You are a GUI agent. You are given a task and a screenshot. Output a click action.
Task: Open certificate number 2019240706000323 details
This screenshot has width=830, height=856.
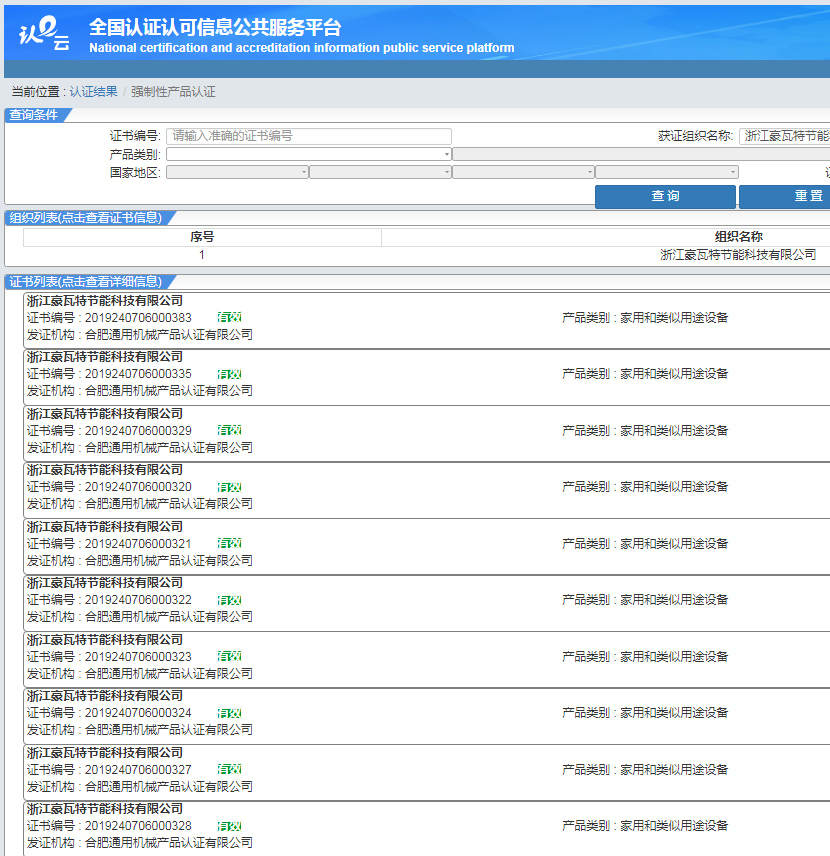(x=138, y=657)
